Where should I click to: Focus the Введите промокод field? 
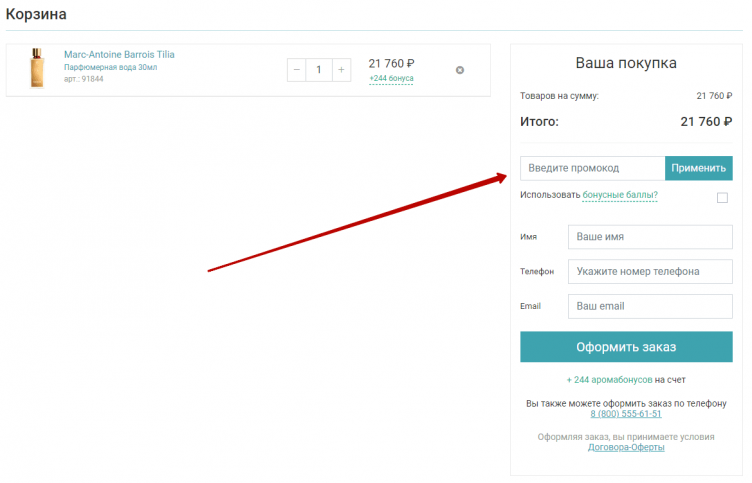(x=592, y=168)
